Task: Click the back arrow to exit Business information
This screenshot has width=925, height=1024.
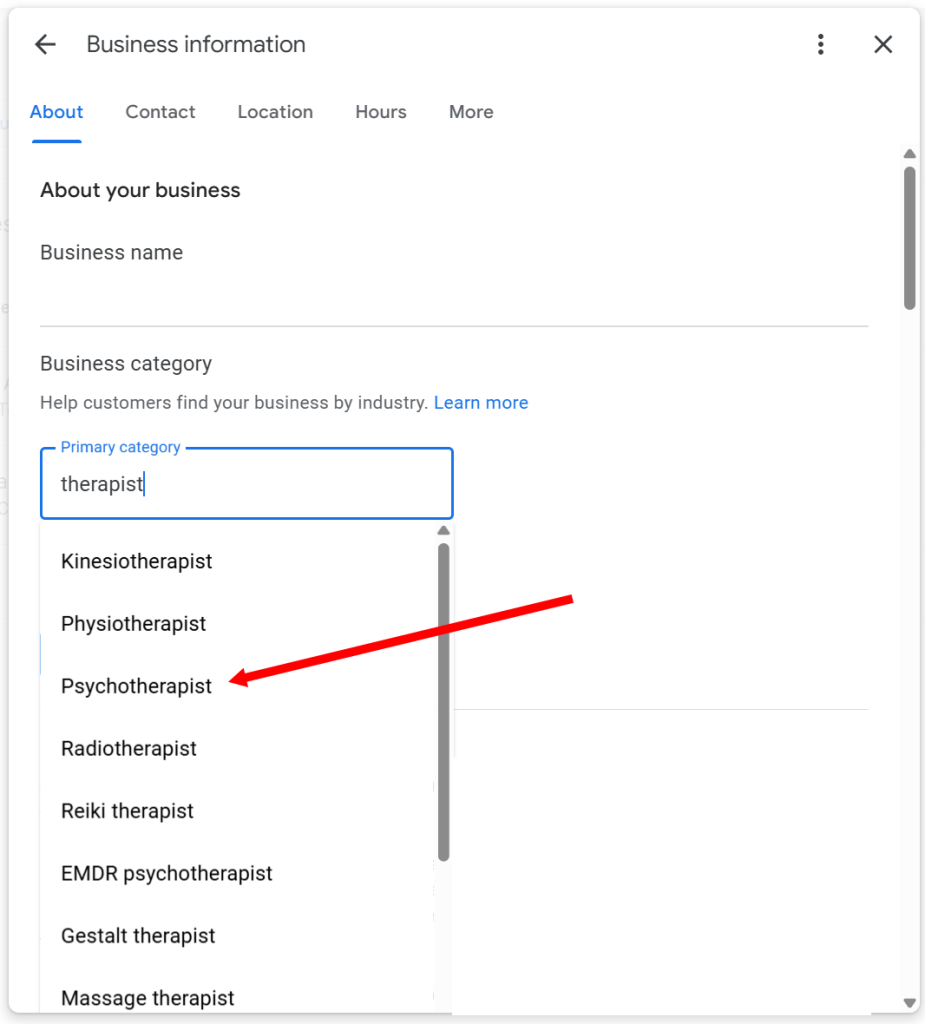Action: 45,44
